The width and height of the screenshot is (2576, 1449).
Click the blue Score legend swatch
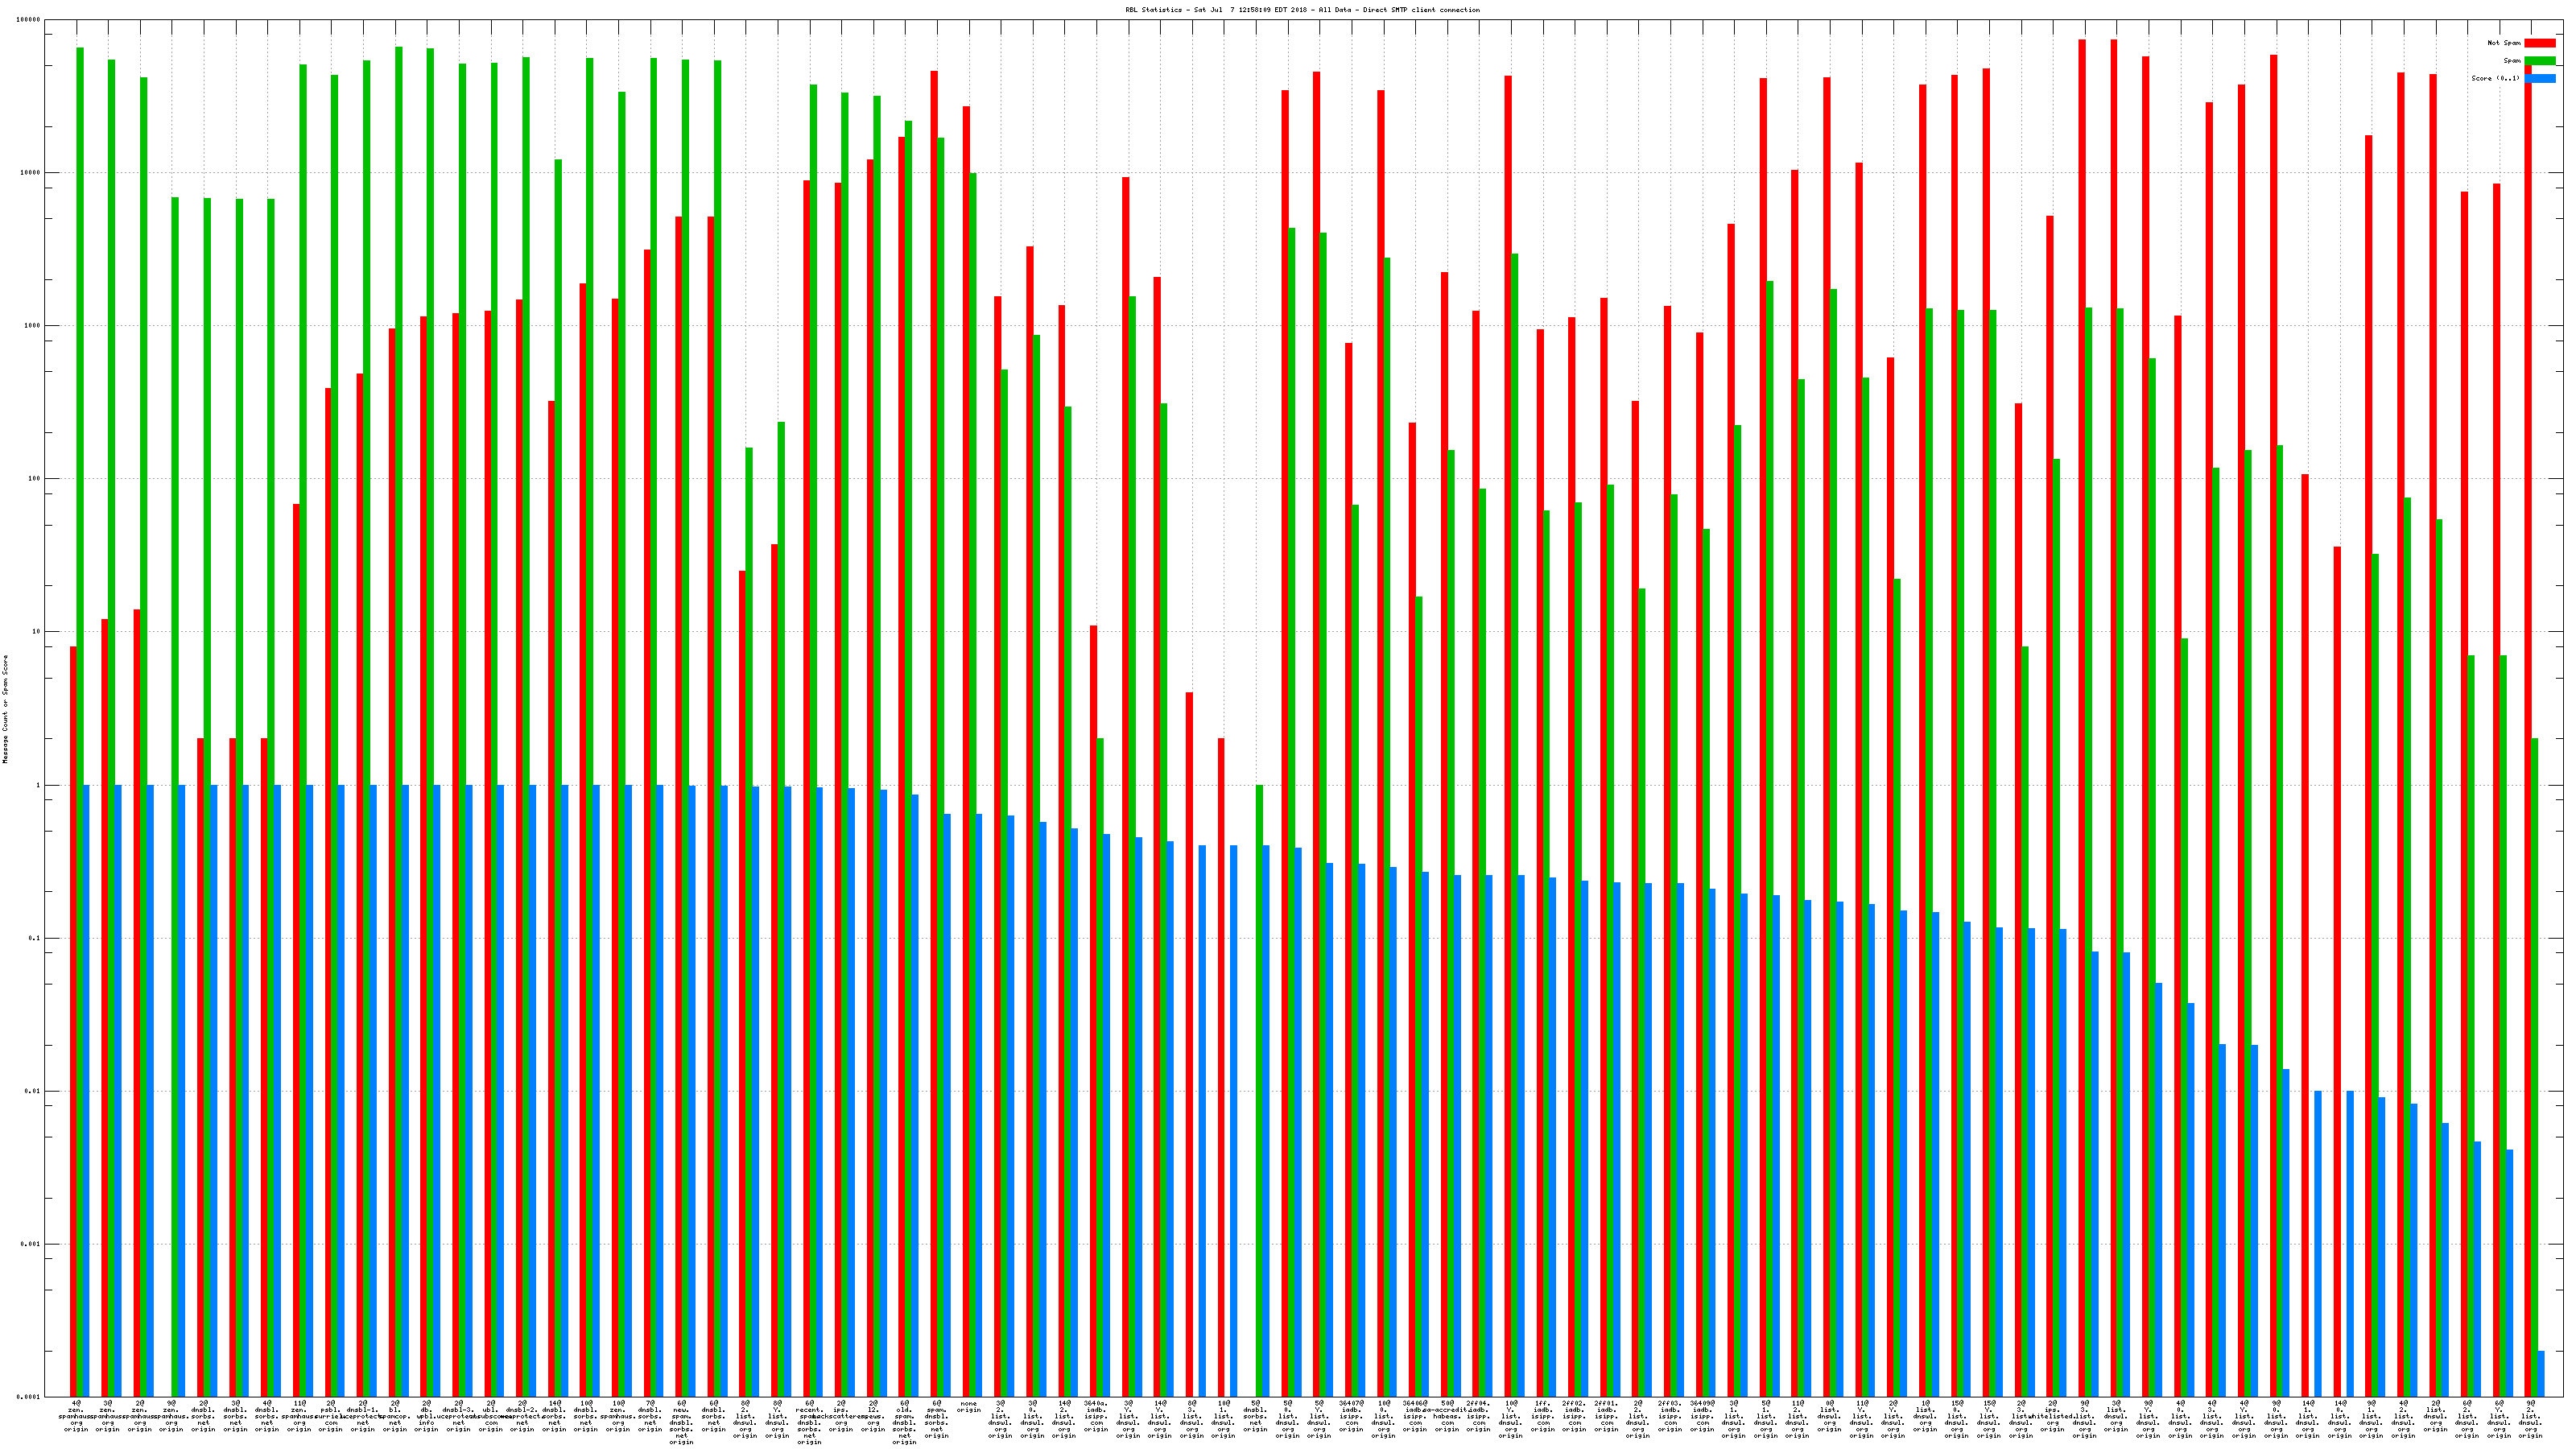point(2540,78)
